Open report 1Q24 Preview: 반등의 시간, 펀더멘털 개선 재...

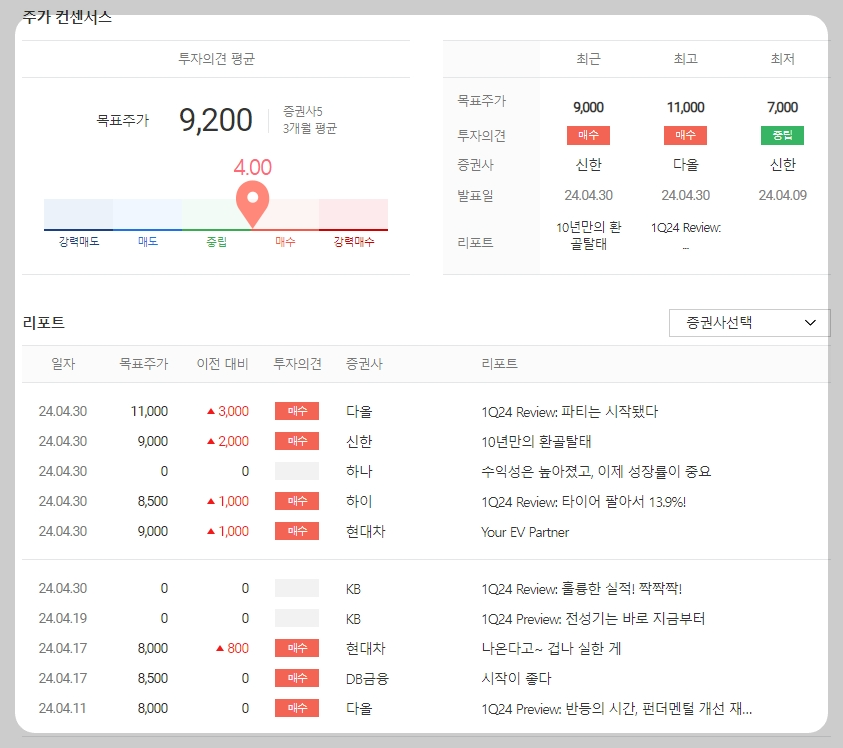point(616,709)
